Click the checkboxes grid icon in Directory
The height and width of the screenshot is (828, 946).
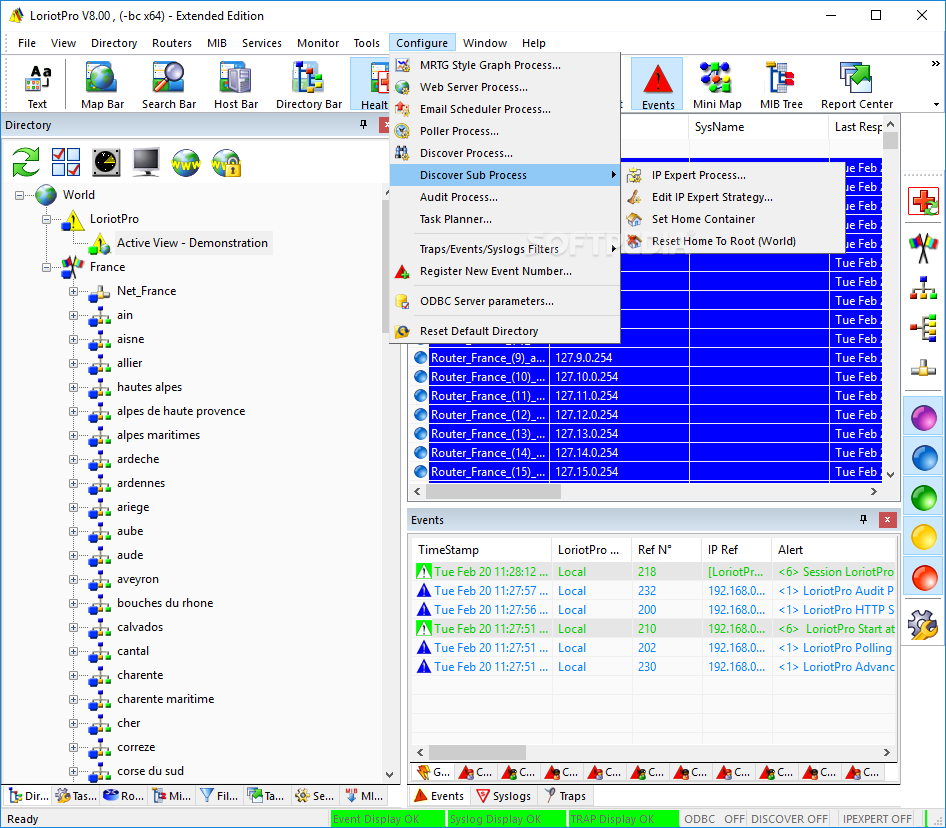[66, 162]
